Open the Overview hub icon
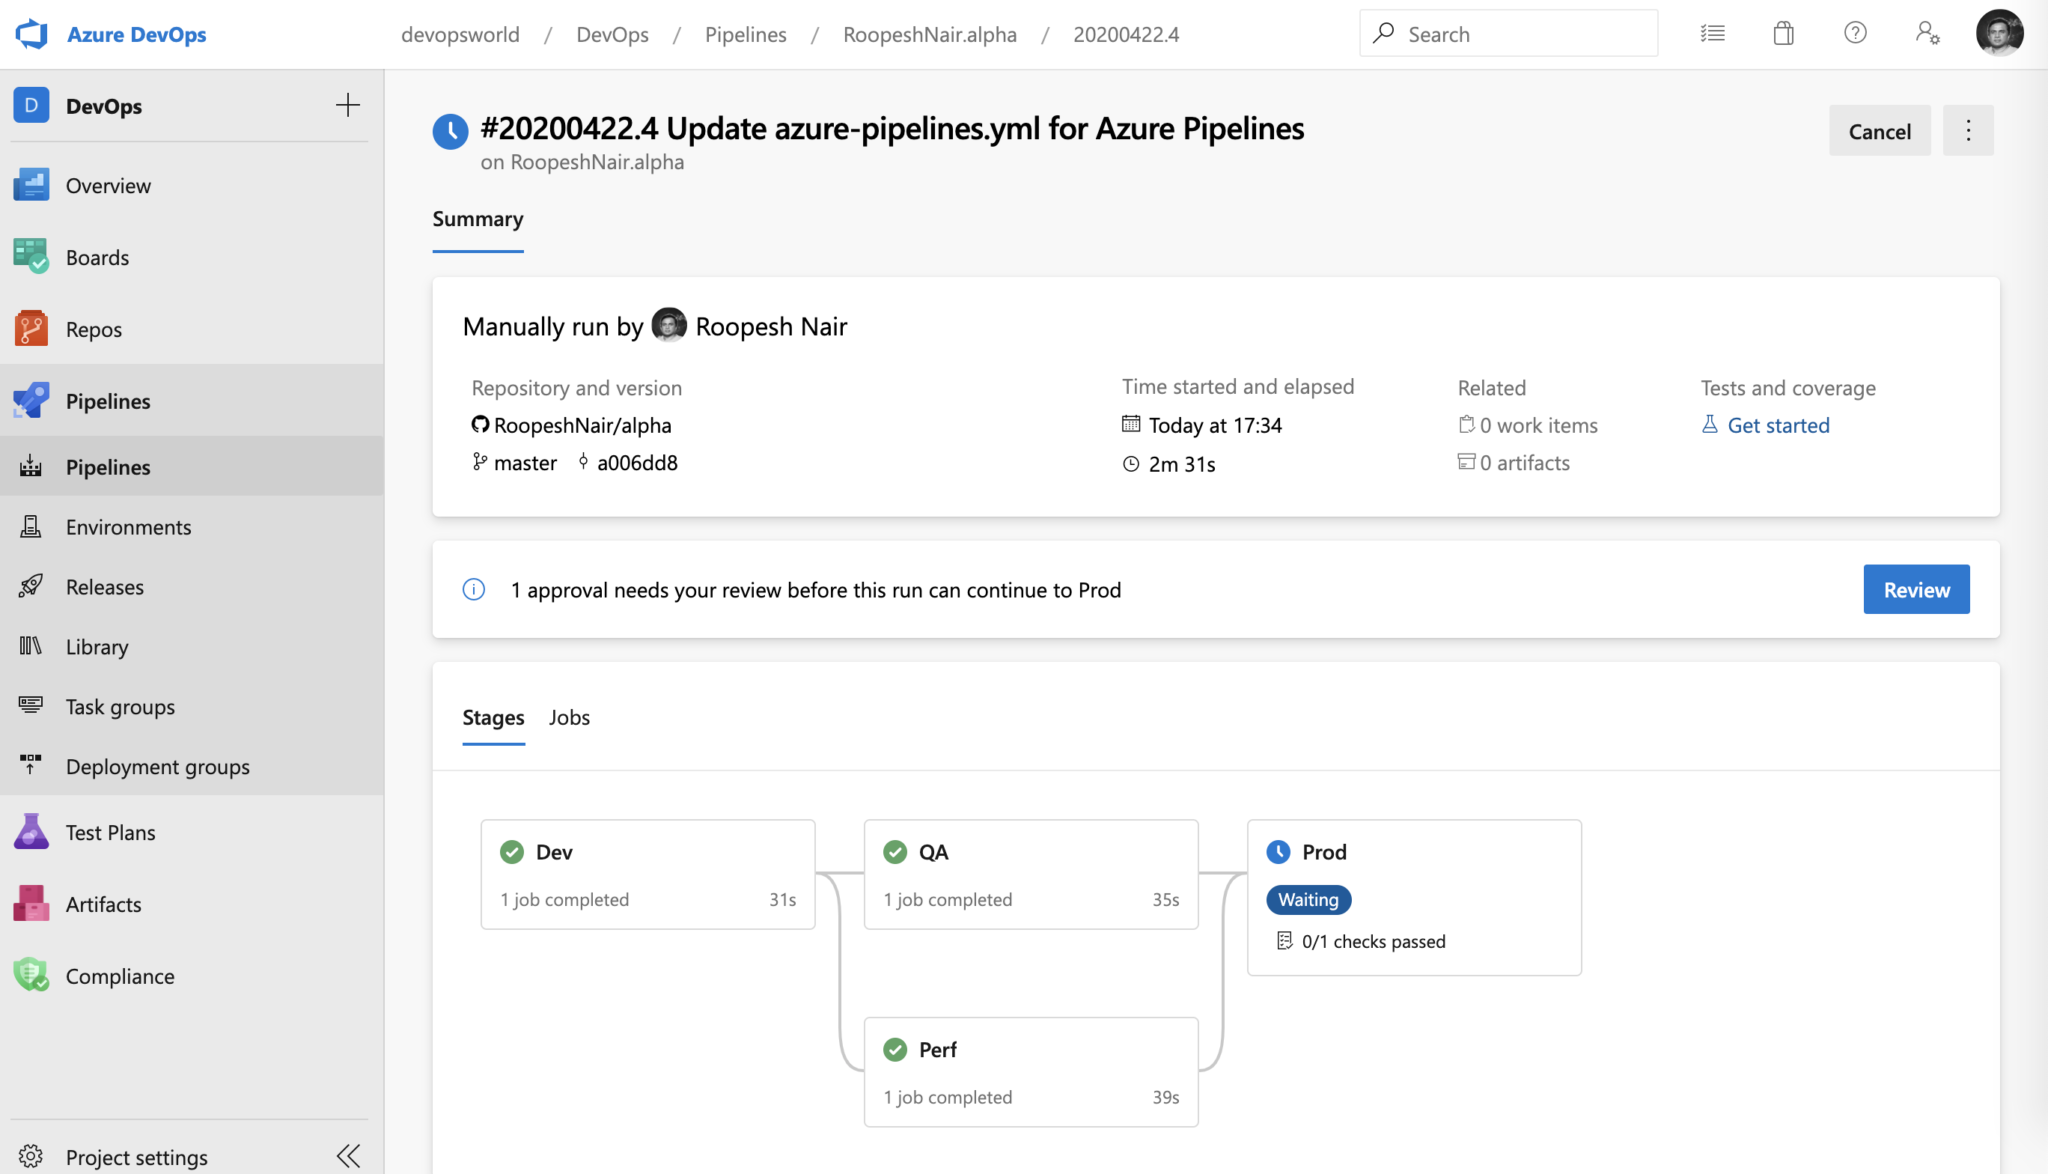Image resolution: width=2048 pixels, height=1174 pixels. point(31,185)
